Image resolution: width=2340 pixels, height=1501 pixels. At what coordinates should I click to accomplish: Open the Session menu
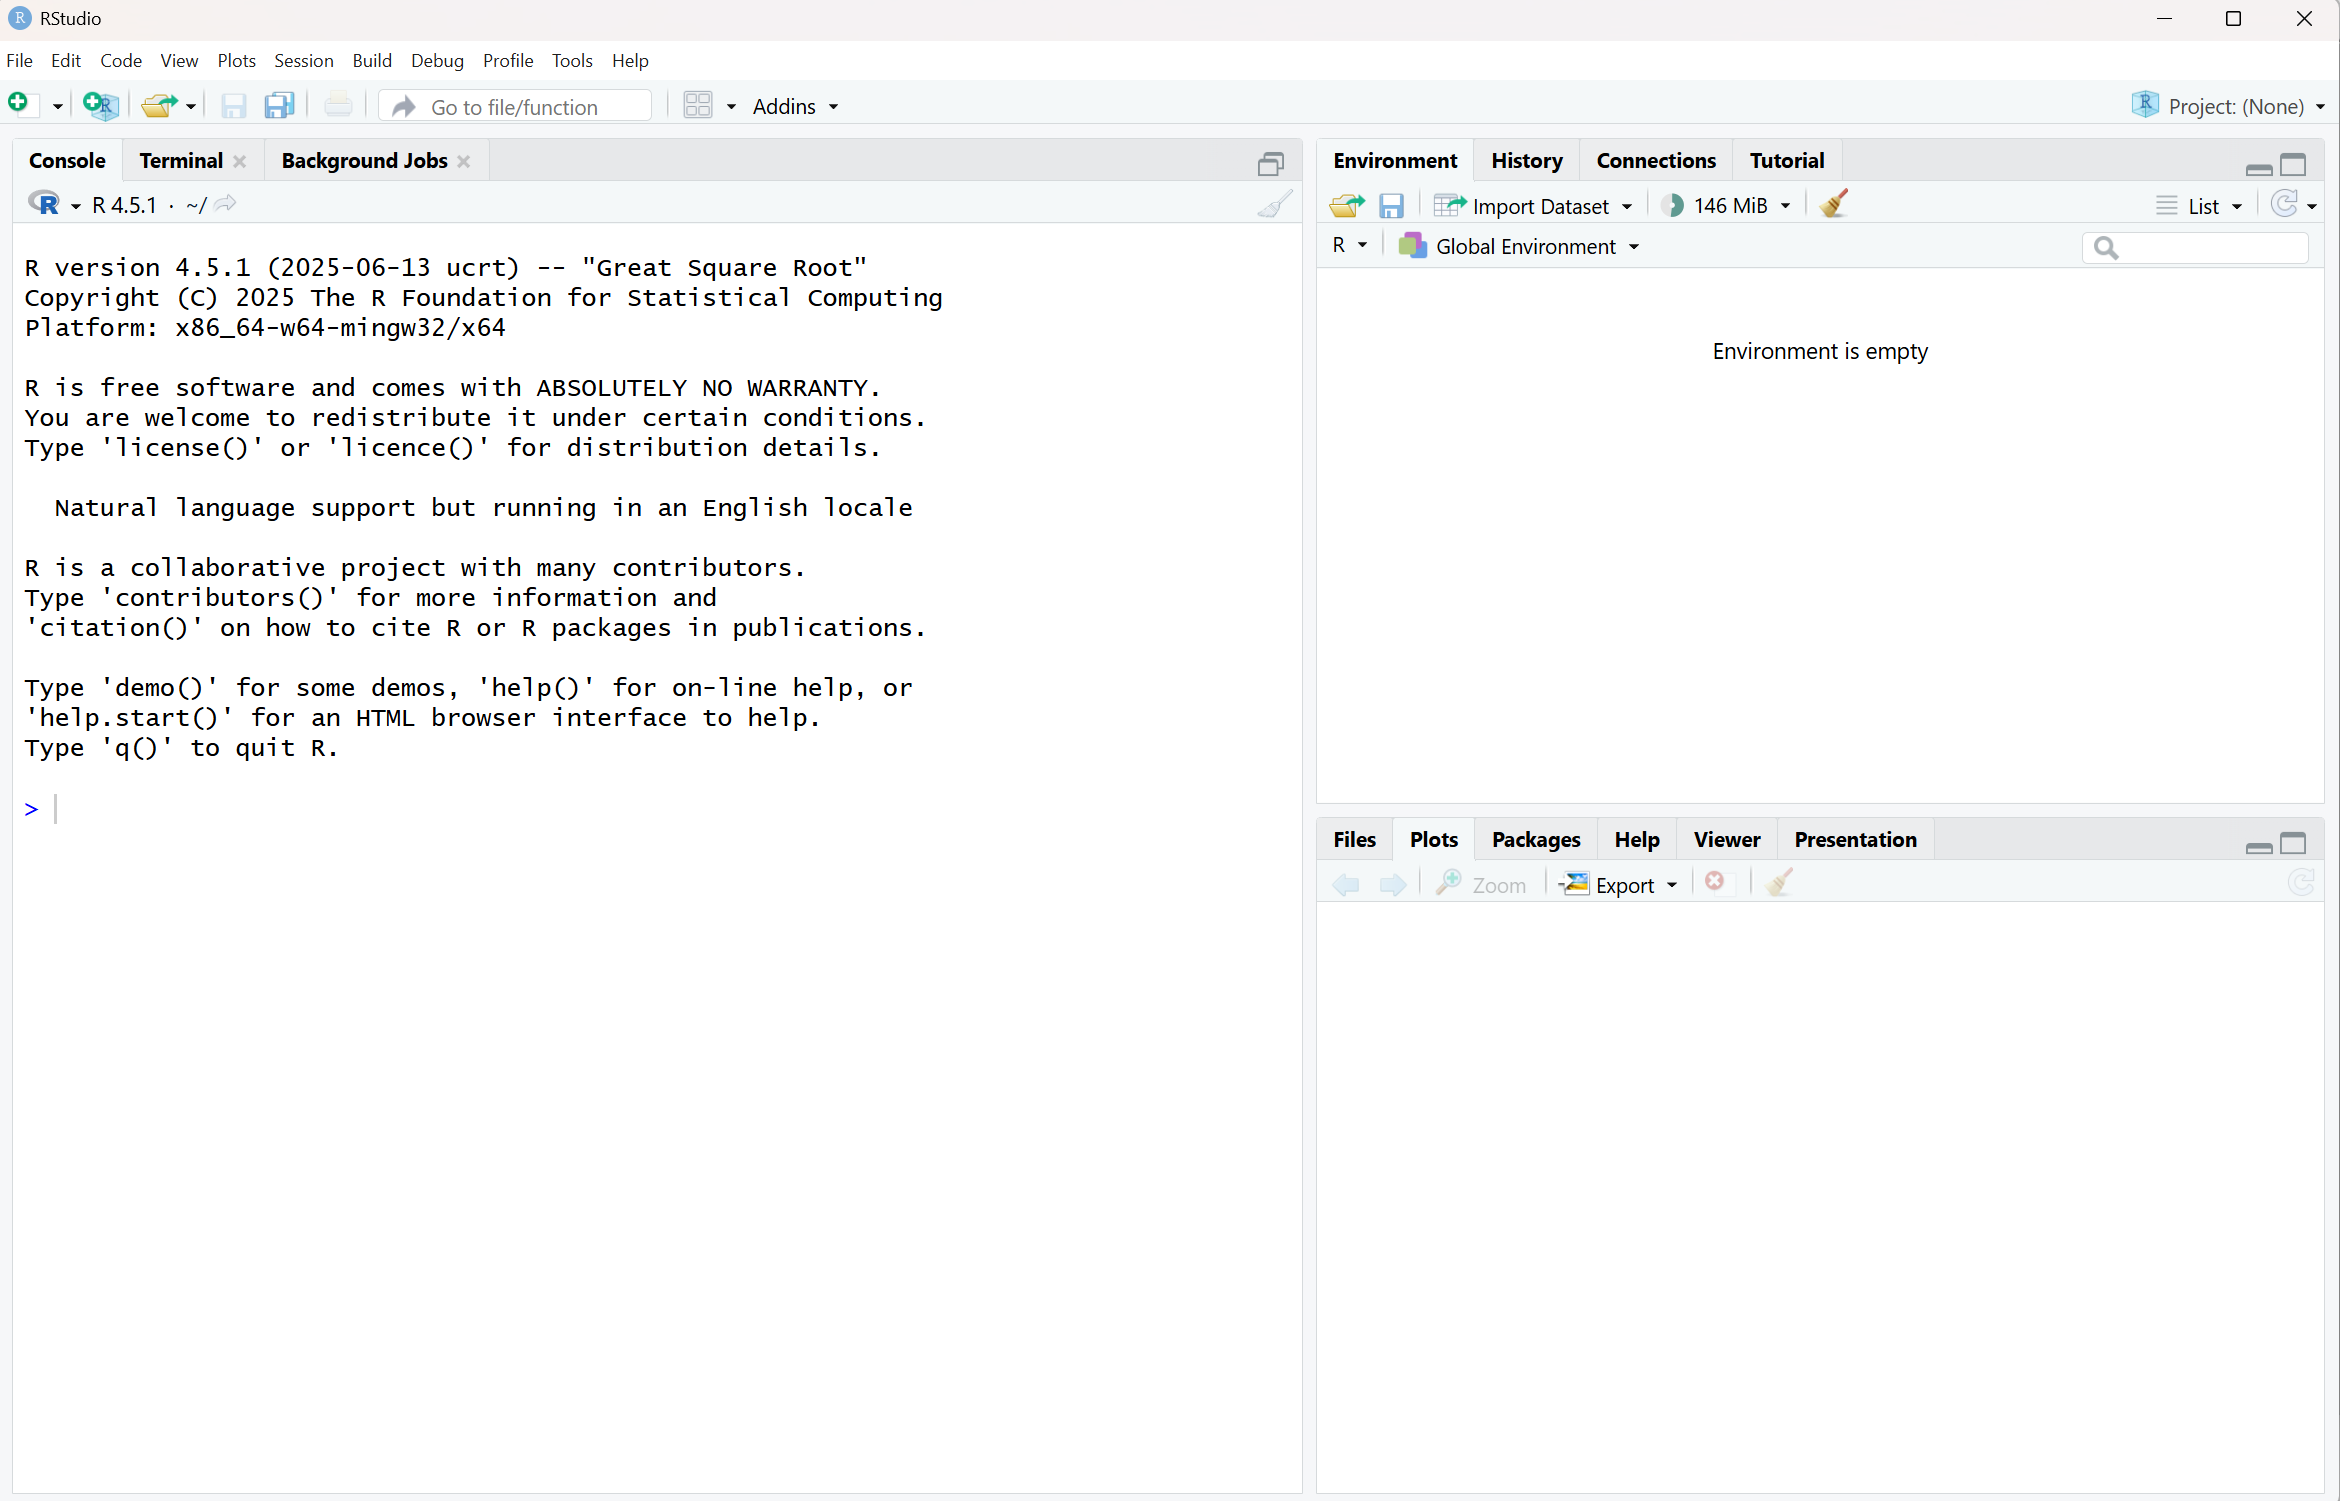tap(303, 60)
